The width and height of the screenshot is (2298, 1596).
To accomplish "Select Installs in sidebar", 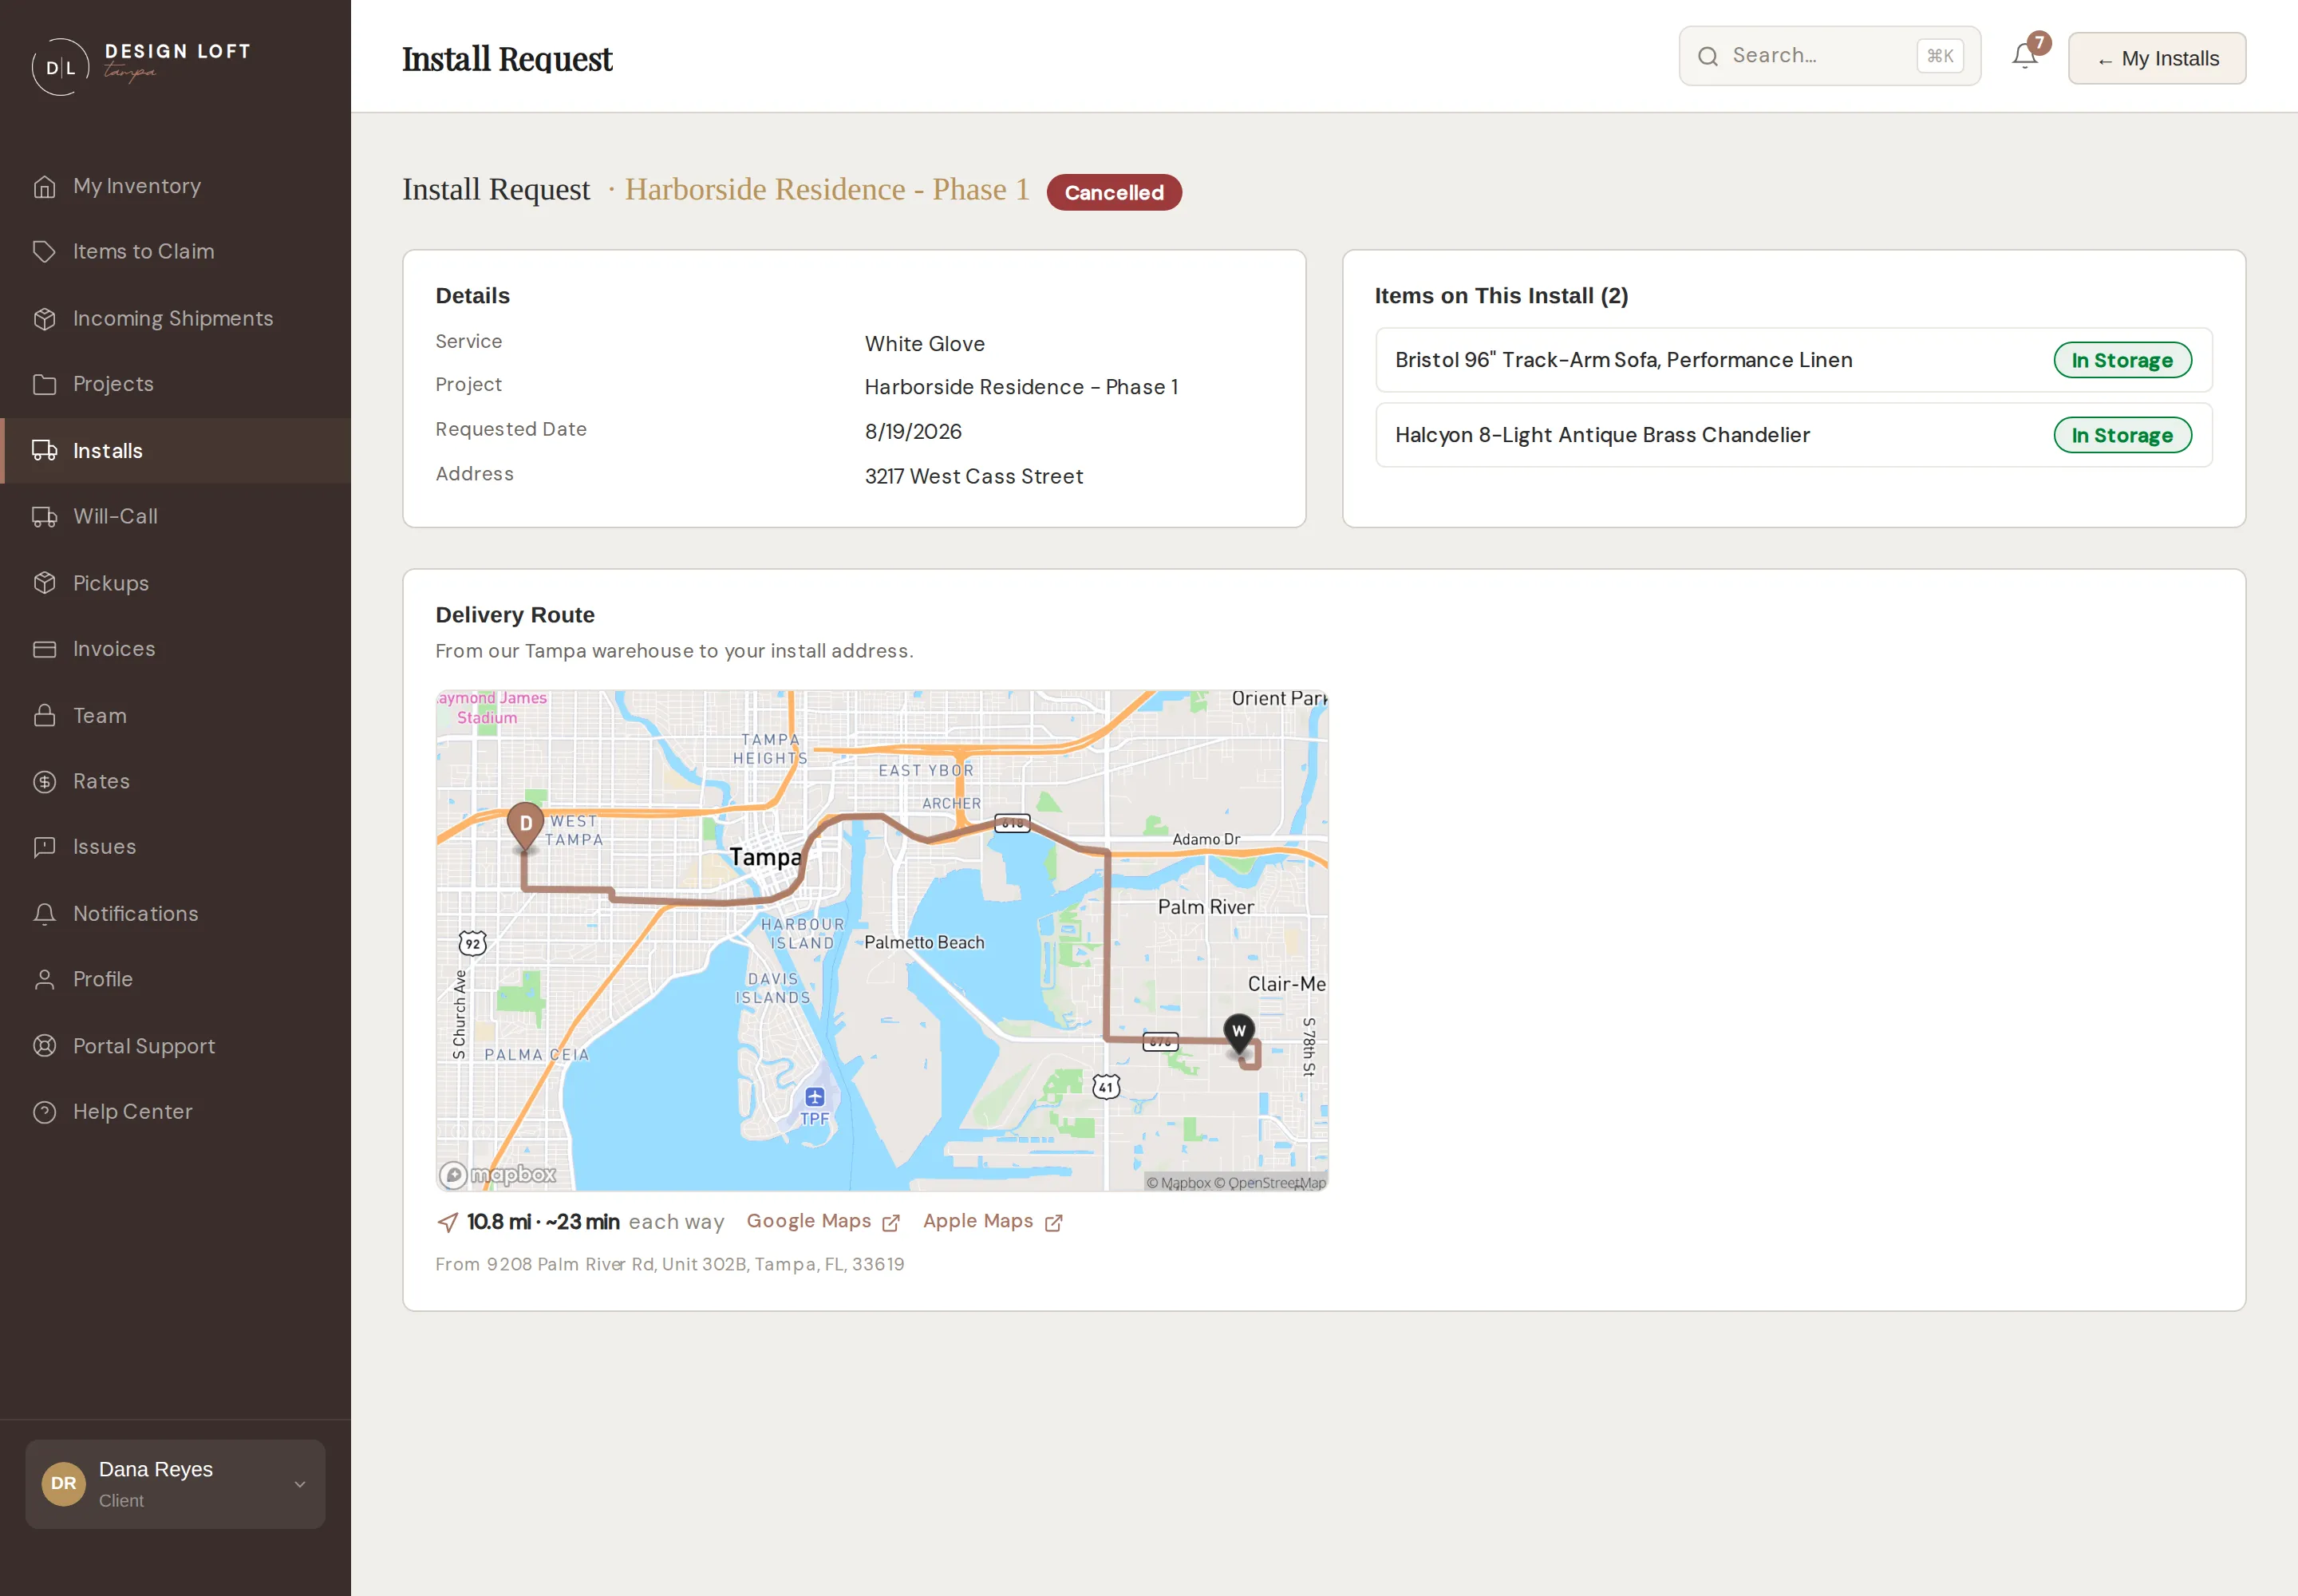I will point(175,451).
